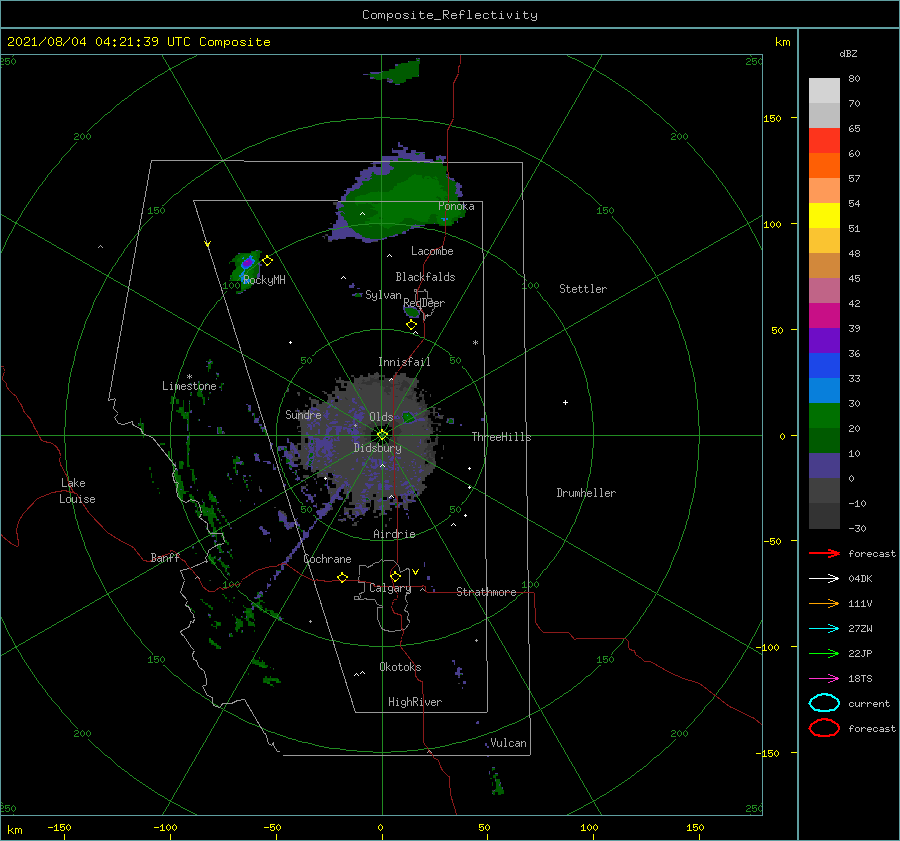The image size is (900, 841).
Task: Click the RockyMH label
Action: pyautogui.click(x=264, y=280)
